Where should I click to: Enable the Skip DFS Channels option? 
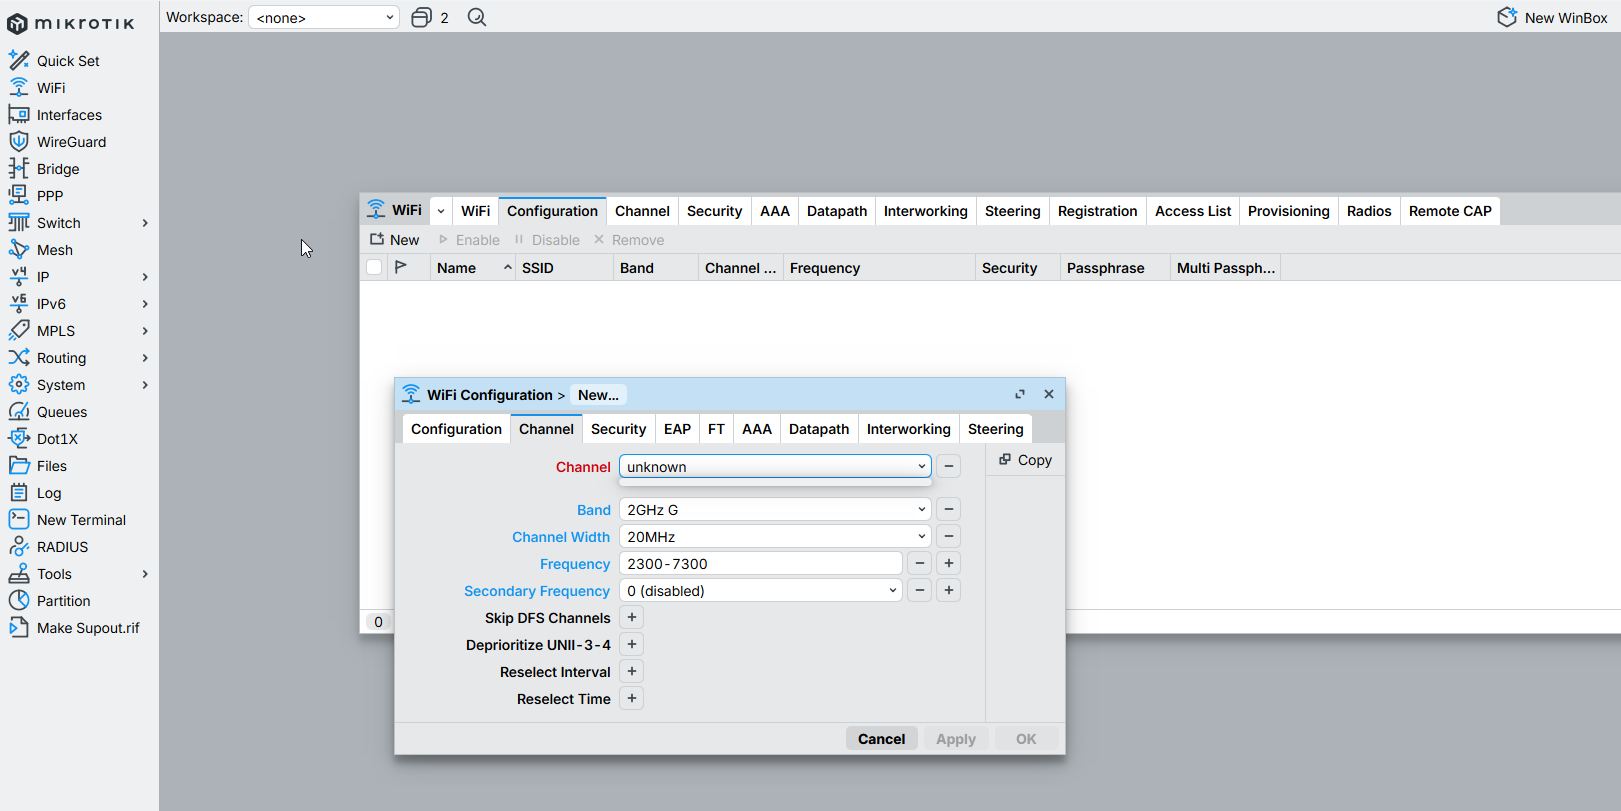click(x=631, y=618)
